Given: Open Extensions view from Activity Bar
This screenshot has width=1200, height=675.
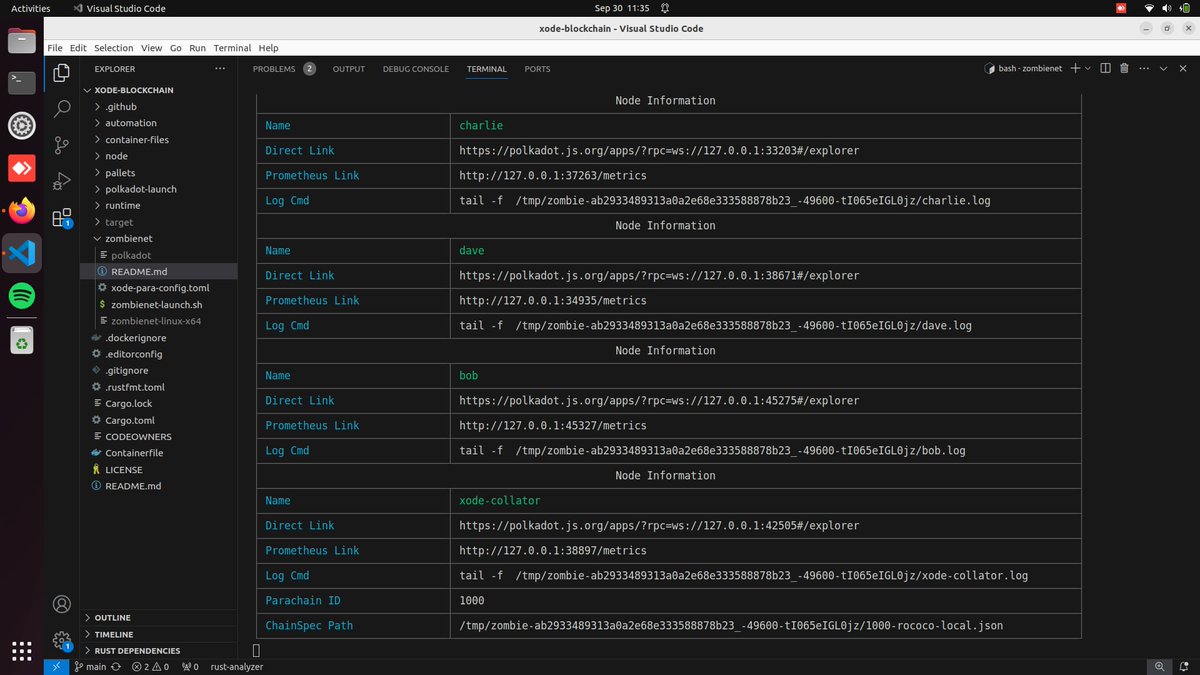Looking at the screenshot, I should pyautogui.click(x=62, y=218).
